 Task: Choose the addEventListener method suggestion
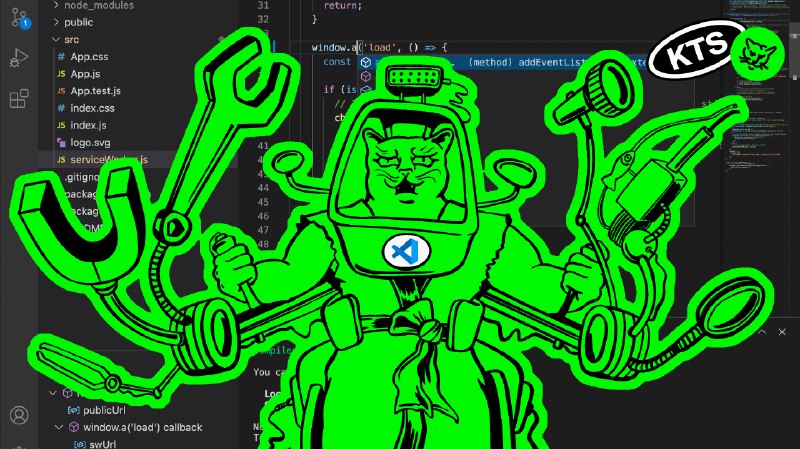click(x=503, y=62)
